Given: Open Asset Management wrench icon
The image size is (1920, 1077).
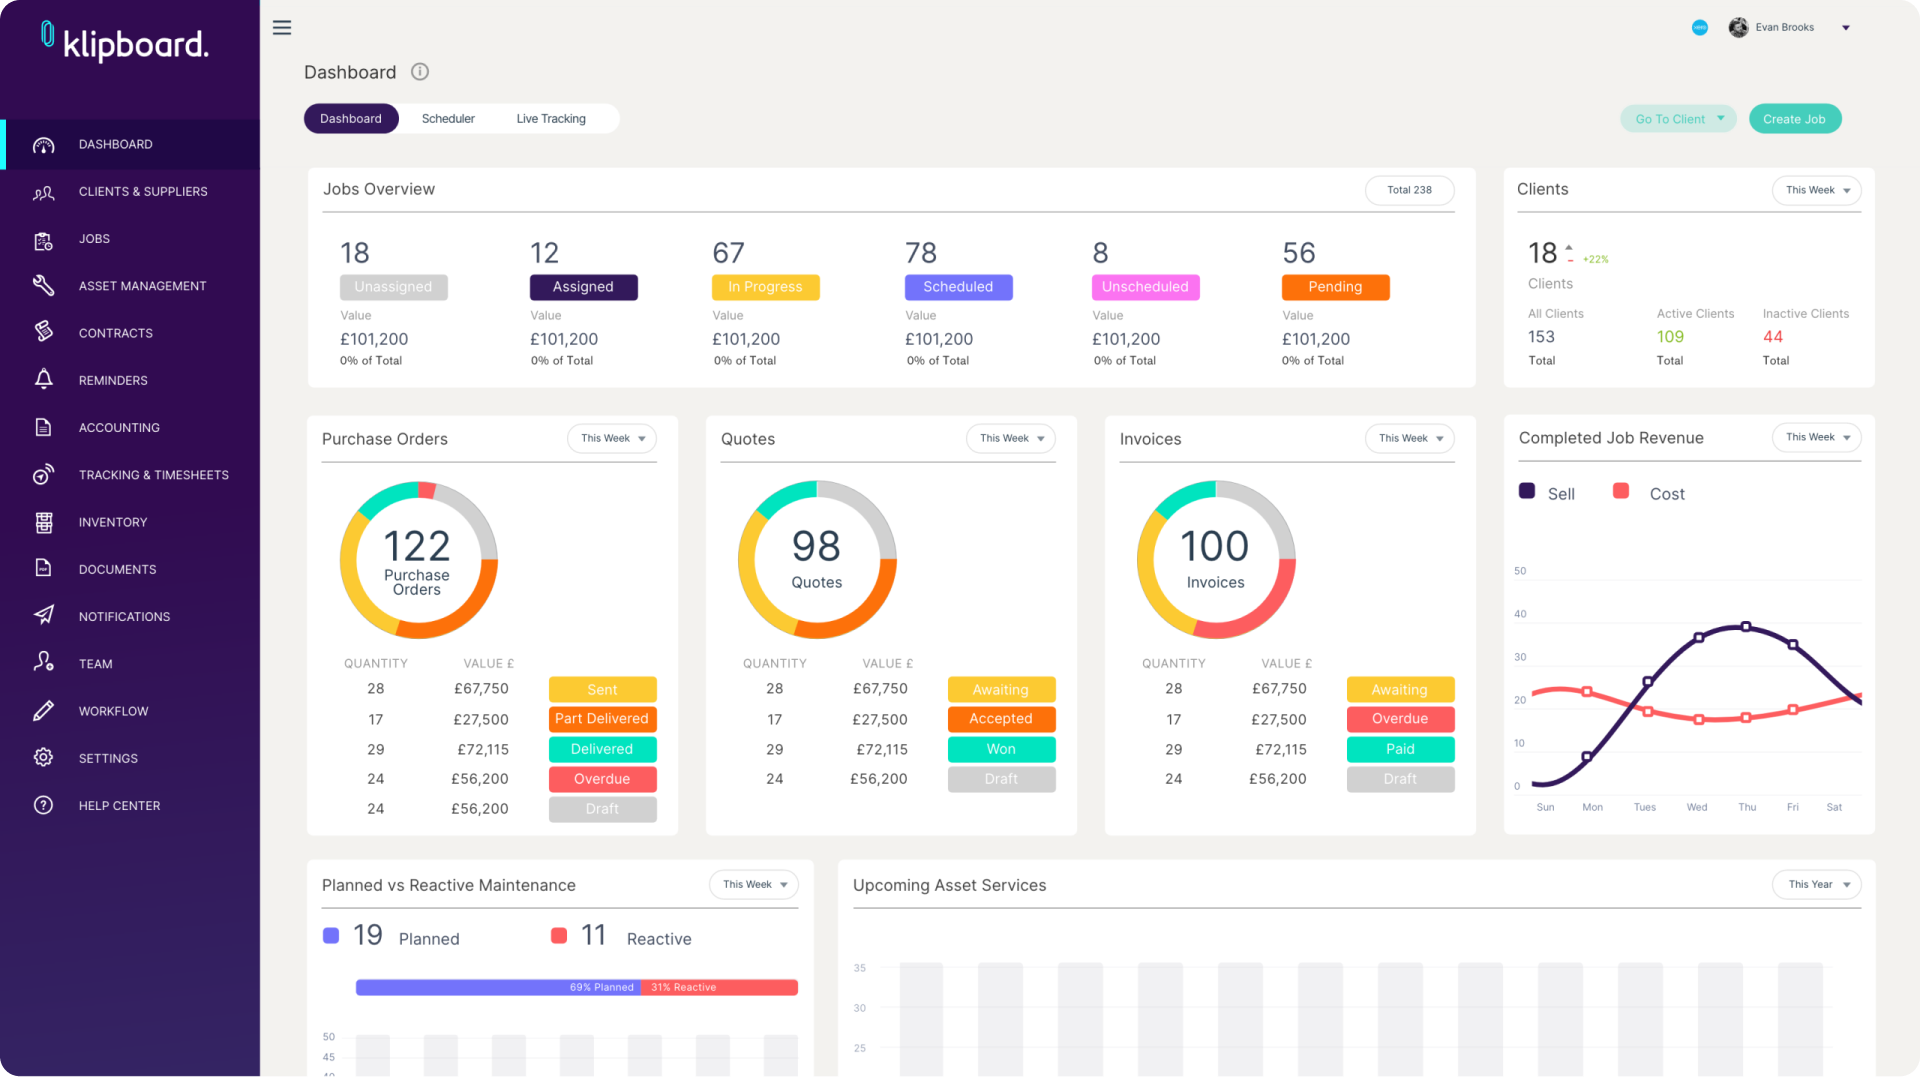Looking at the screenshot, I should tap(43, 286).
